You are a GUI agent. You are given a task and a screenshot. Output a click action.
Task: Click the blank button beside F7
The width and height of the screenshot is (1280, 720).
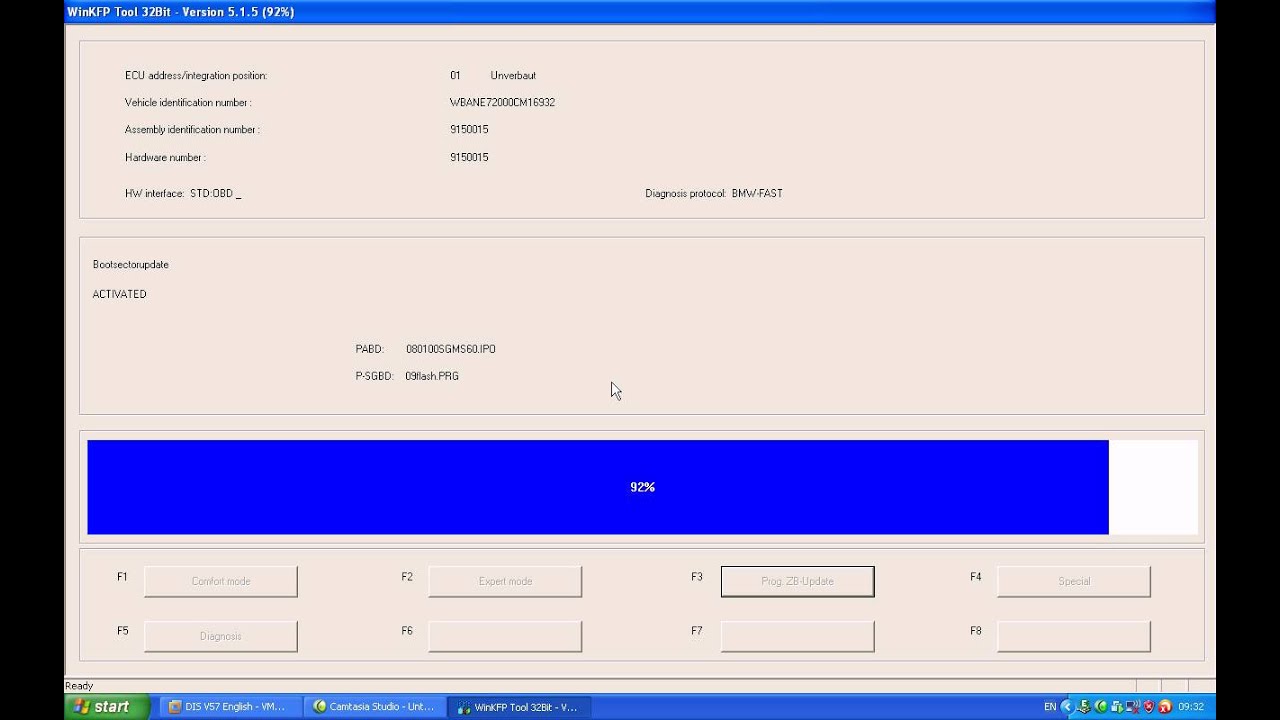point(797,636)
